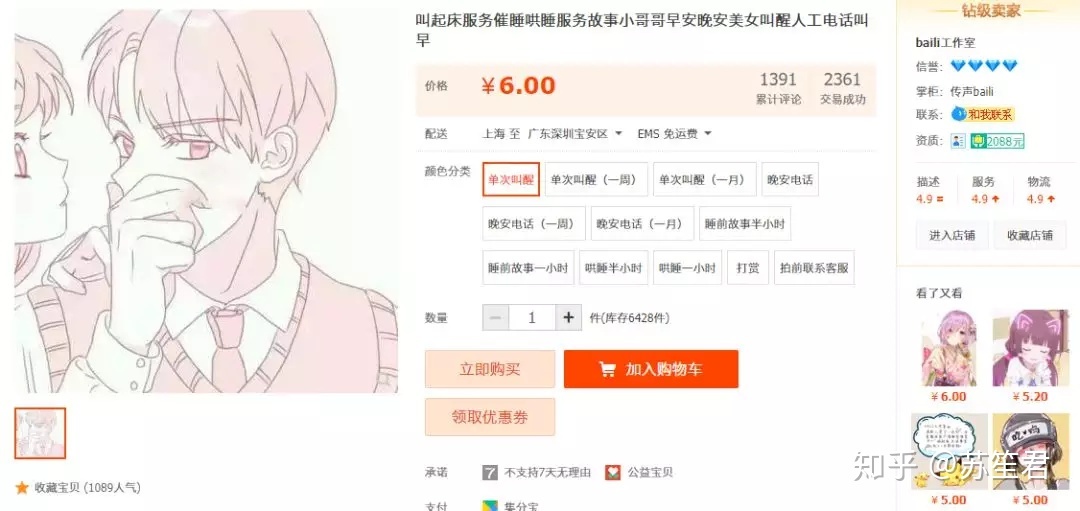Click the 集分宝 payment icon
This screenshot has height=511, width=1080.
(x=490, y=506)
